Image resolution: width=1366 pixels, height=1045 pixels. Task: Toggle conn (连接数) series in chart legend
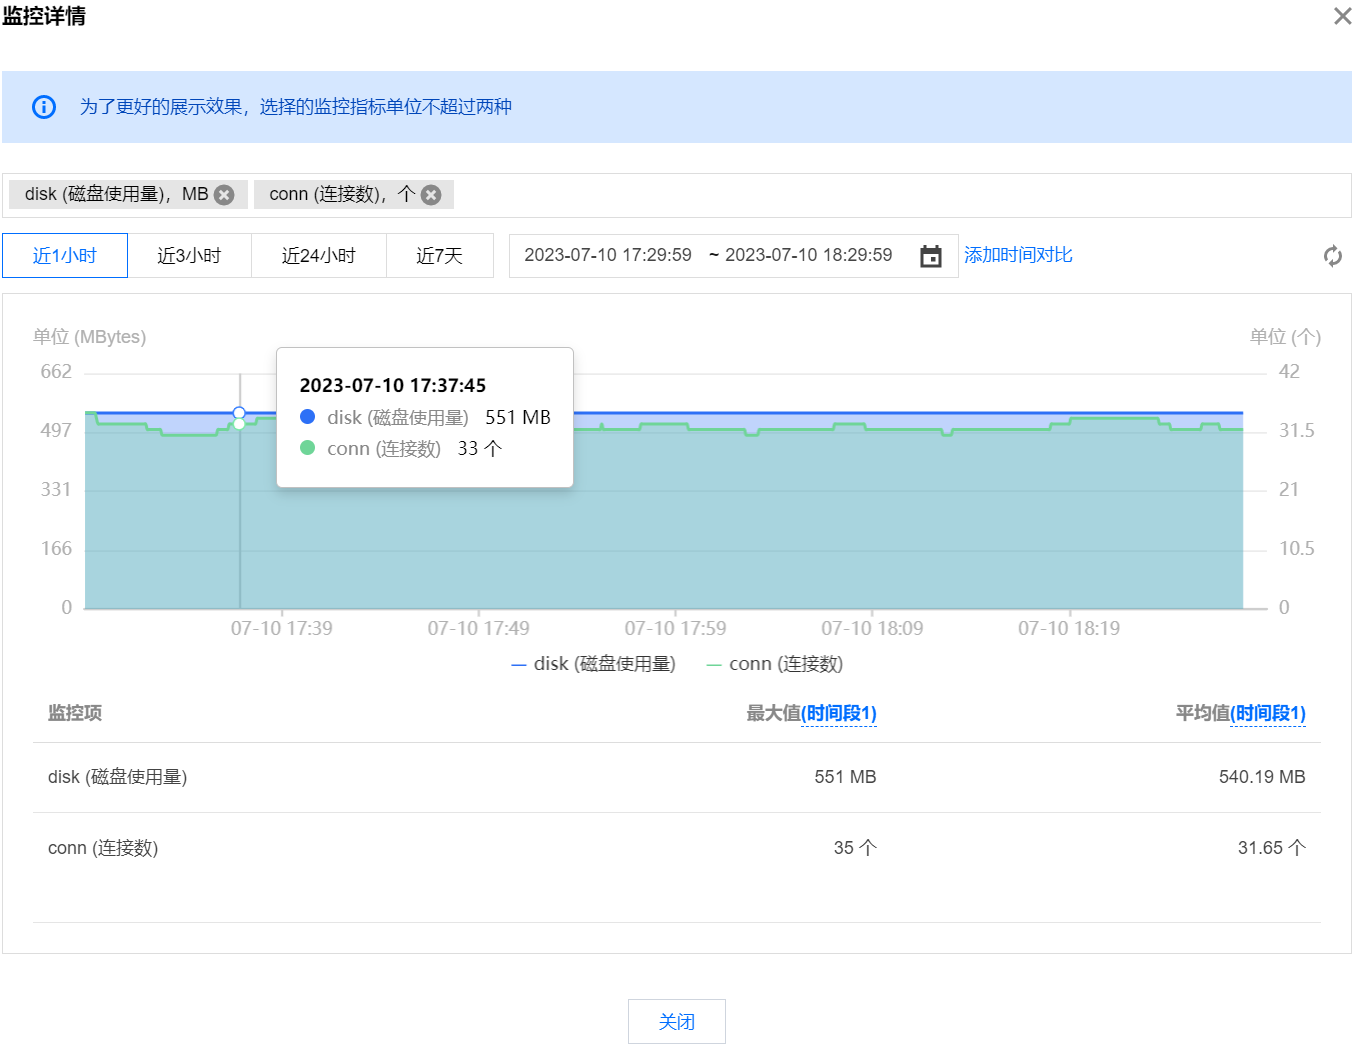tap(775, 664)
